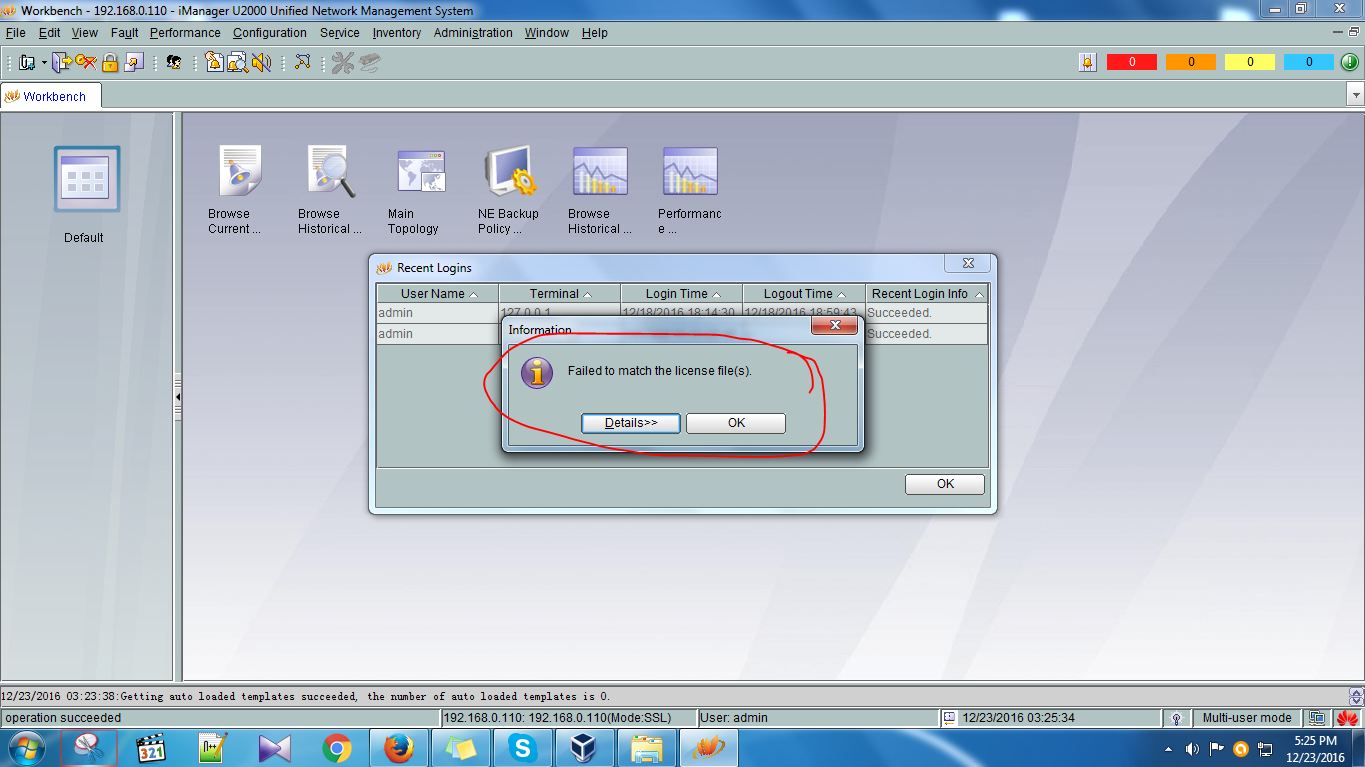Open Chrome from the taskbar
This screenshot has height=767, width=1365.
pyautogui.click(x=336, y=748)
